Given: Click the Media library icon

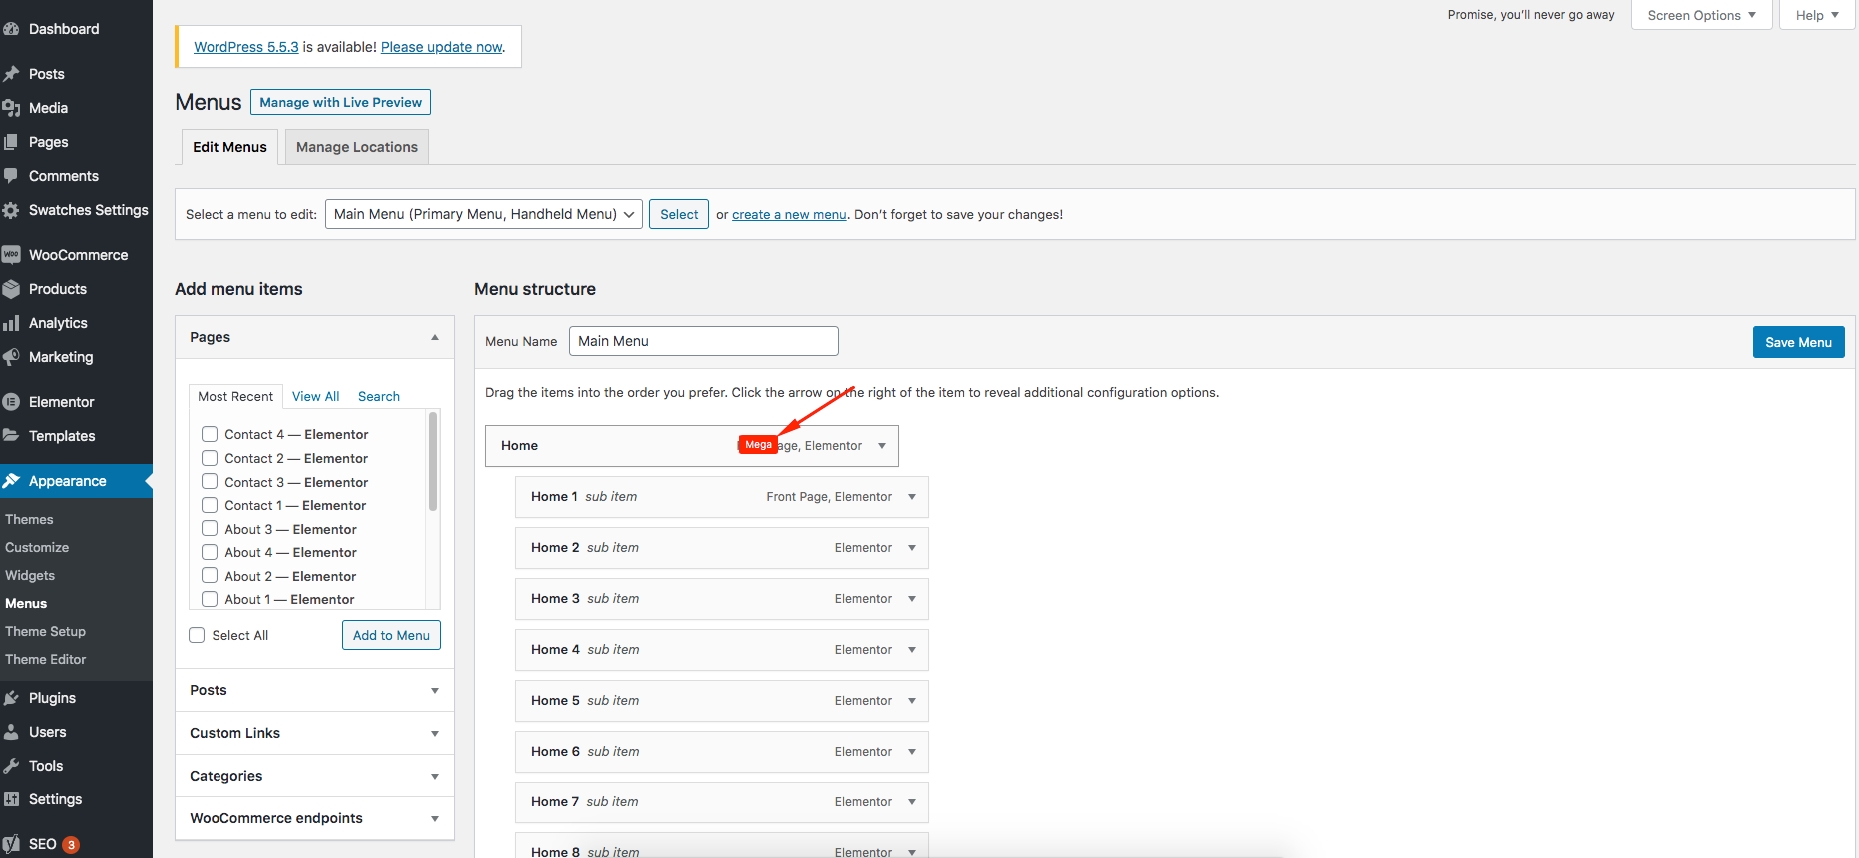Looking at the screenshot, I should pos(11,108).
